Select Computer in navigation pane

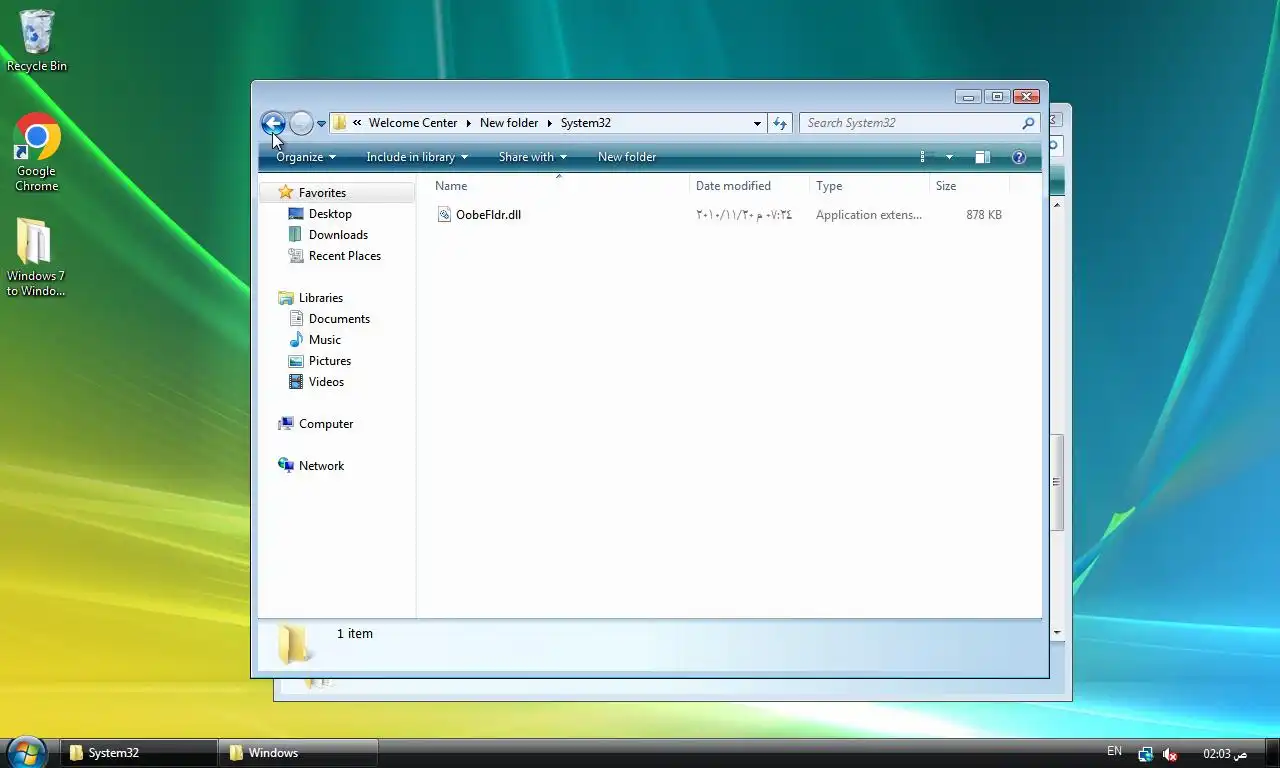click(x=326, y=424)
